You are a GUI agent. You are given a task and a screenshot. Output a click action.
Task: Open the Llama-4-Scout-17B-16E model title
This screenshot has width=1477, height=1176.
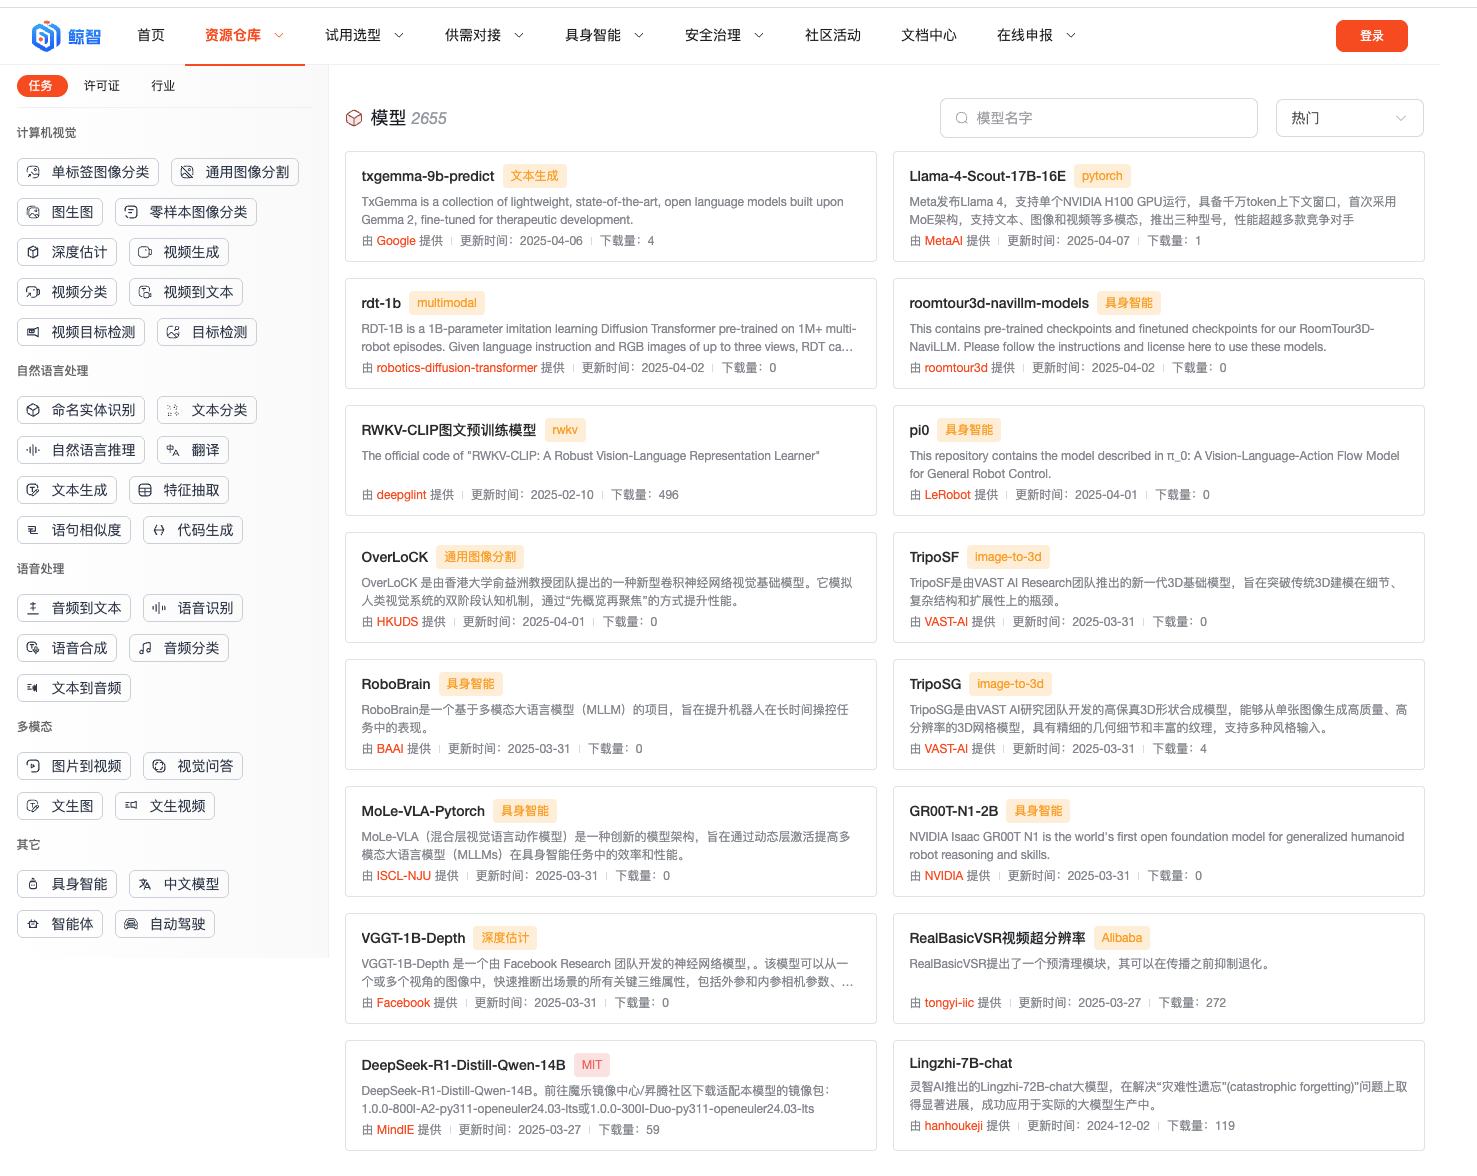tap(987, 176)
